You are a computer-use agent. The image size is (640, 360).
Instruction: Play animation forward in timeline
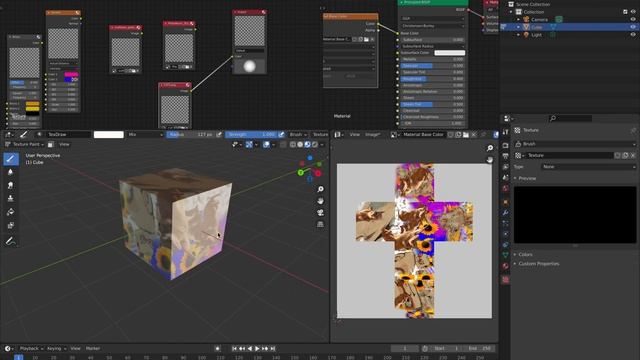257,348
